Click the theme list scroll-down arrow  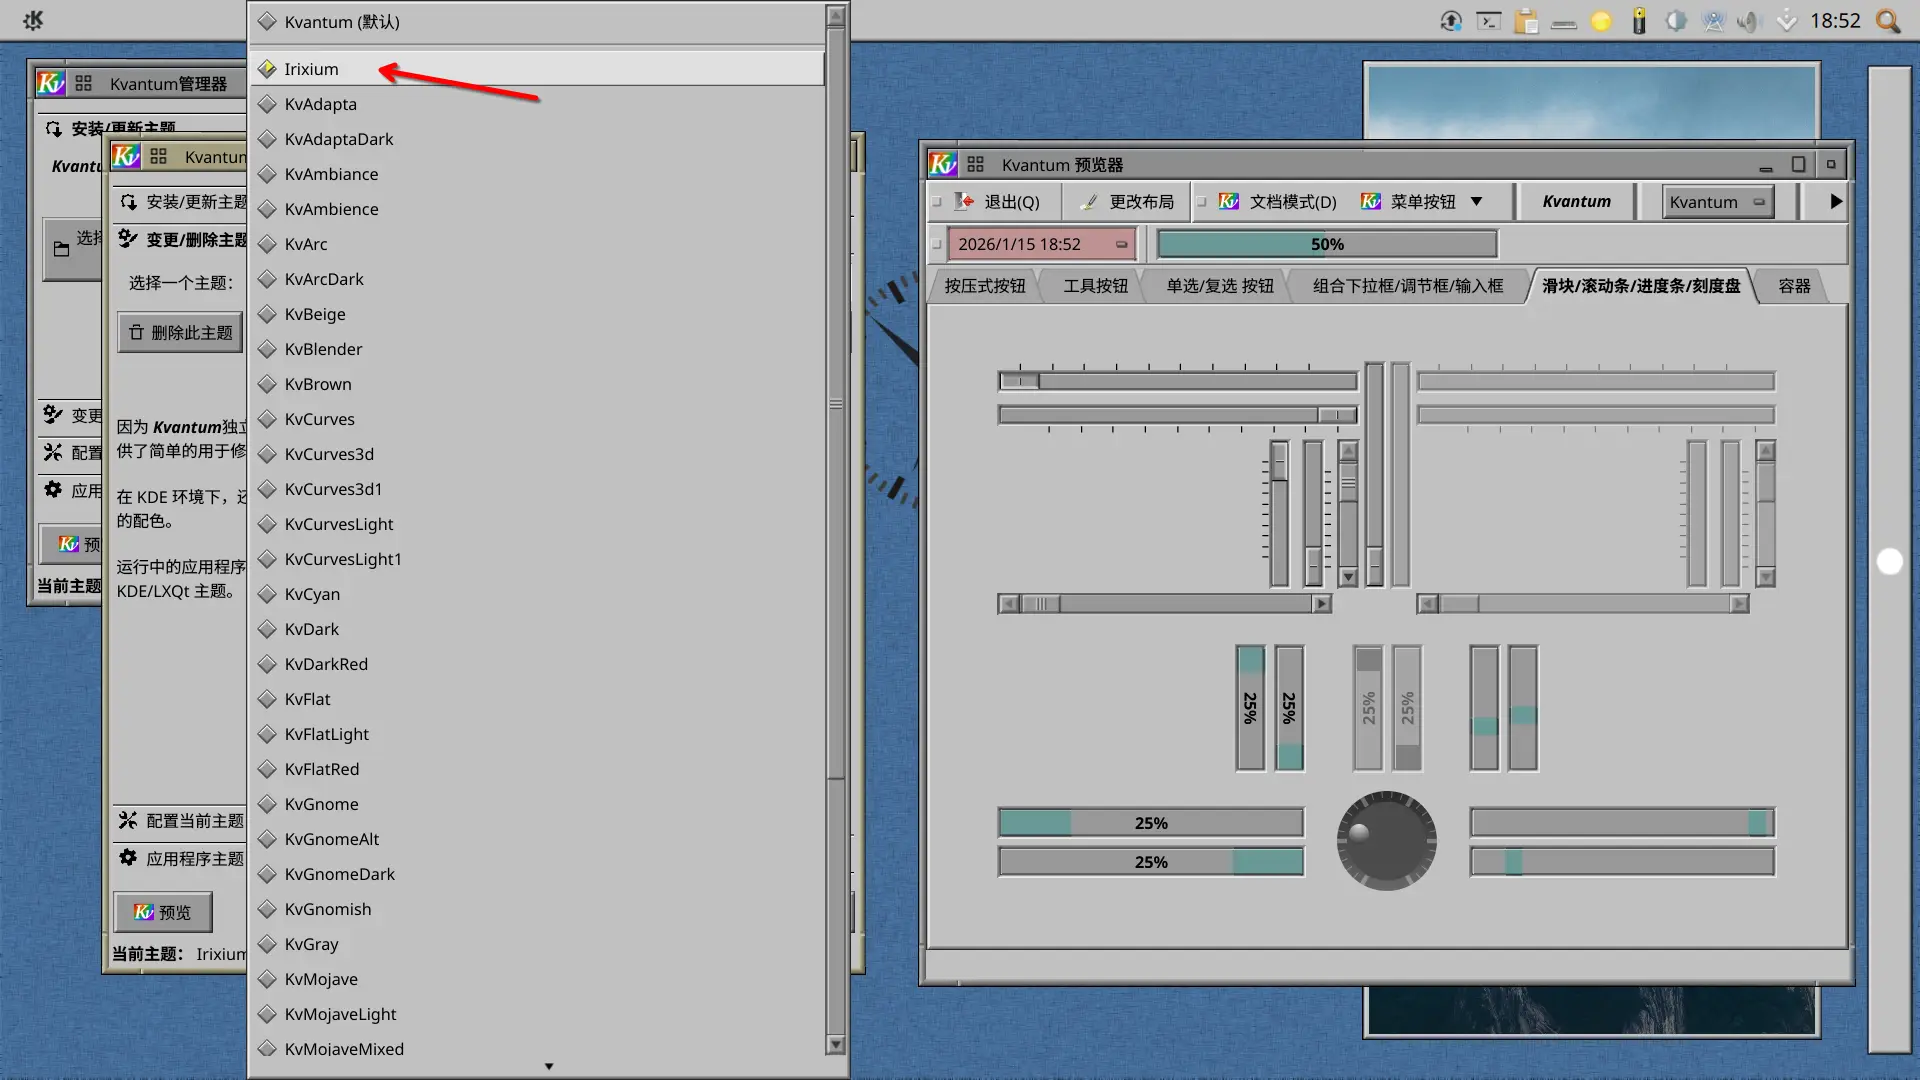click(x=836, y=1044)
